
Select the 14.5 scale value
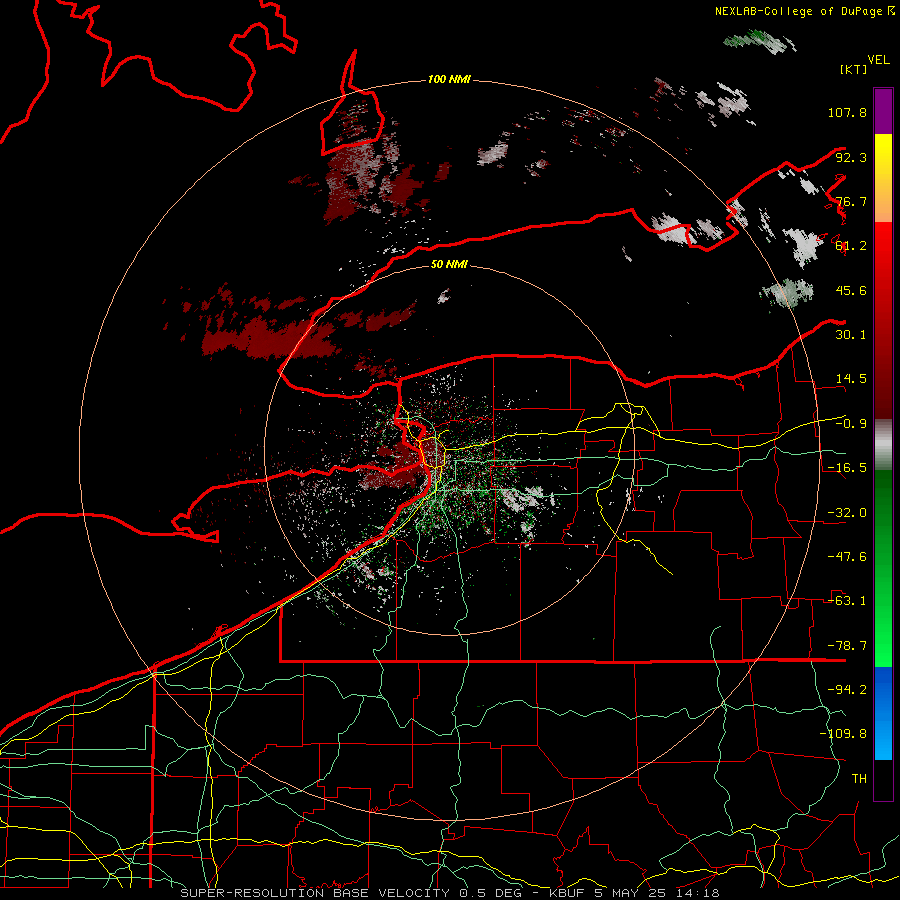click(851, 379)
